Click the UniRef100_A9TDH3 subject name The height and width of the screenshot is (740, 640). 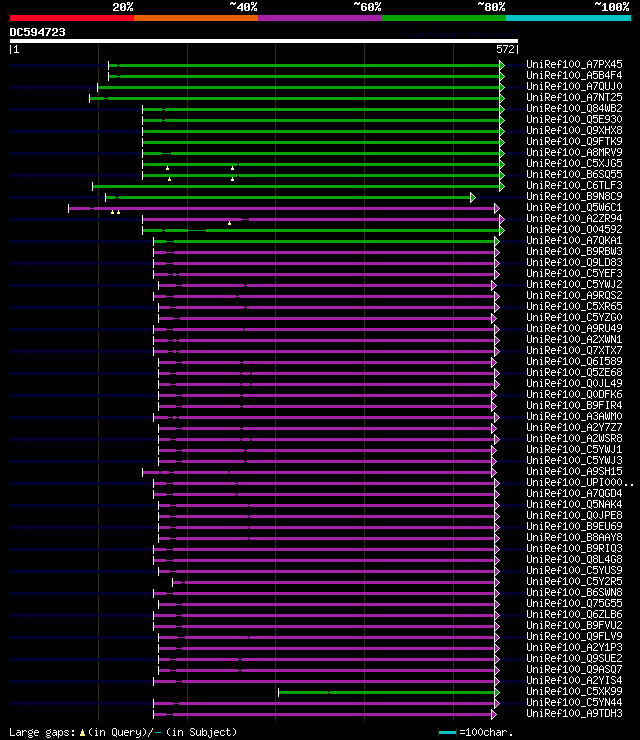coord(574,713)
